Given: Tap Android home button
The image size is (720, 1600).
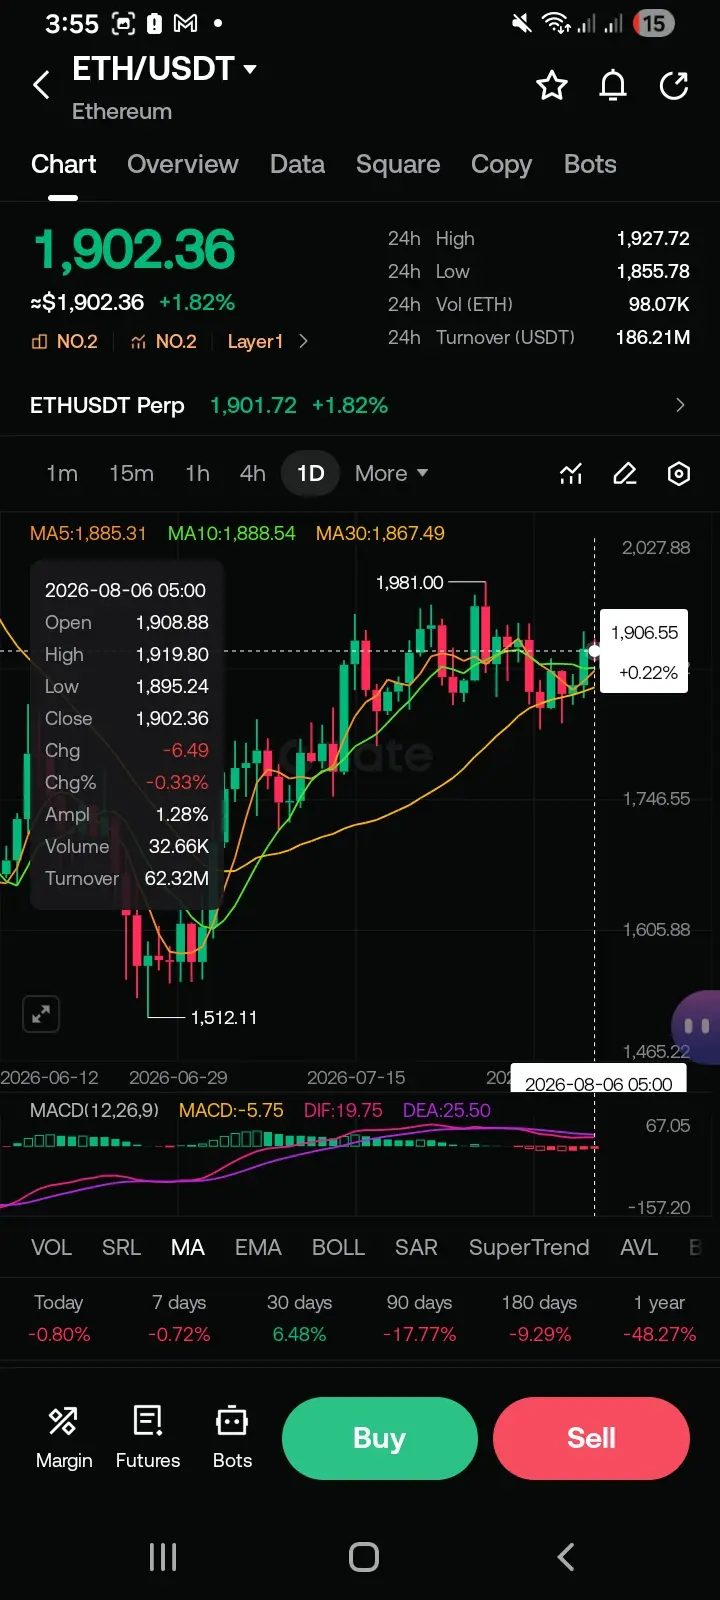Looking at the screenshot, I should point(364,1556).
